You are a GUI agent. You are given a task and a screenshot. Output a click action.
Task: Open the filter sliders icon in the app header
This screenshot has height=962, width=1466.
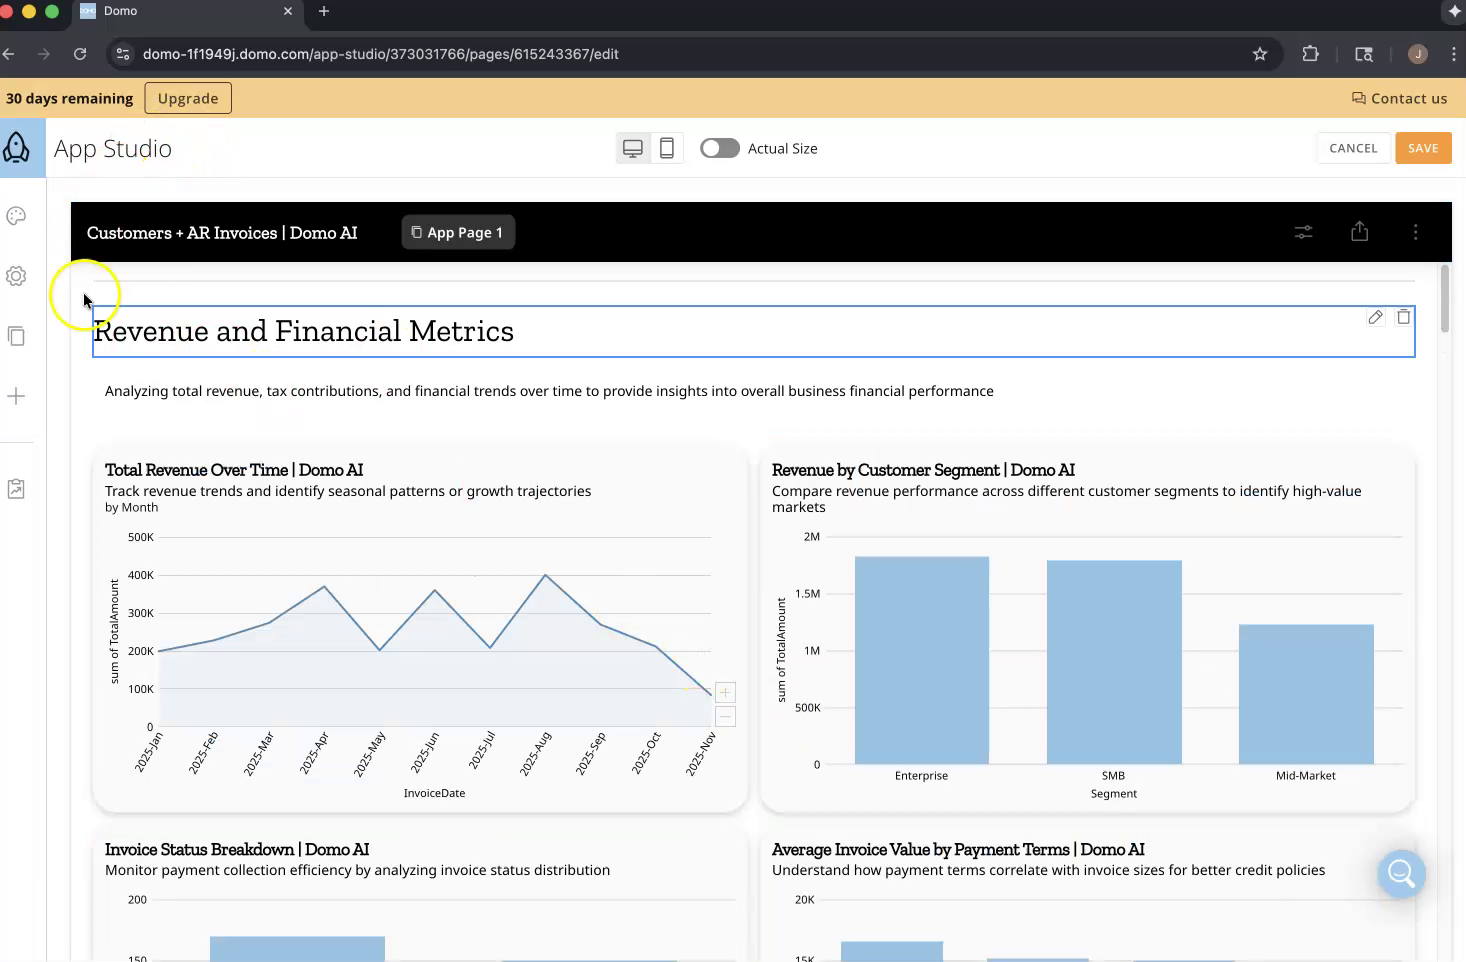(1304, 232)
